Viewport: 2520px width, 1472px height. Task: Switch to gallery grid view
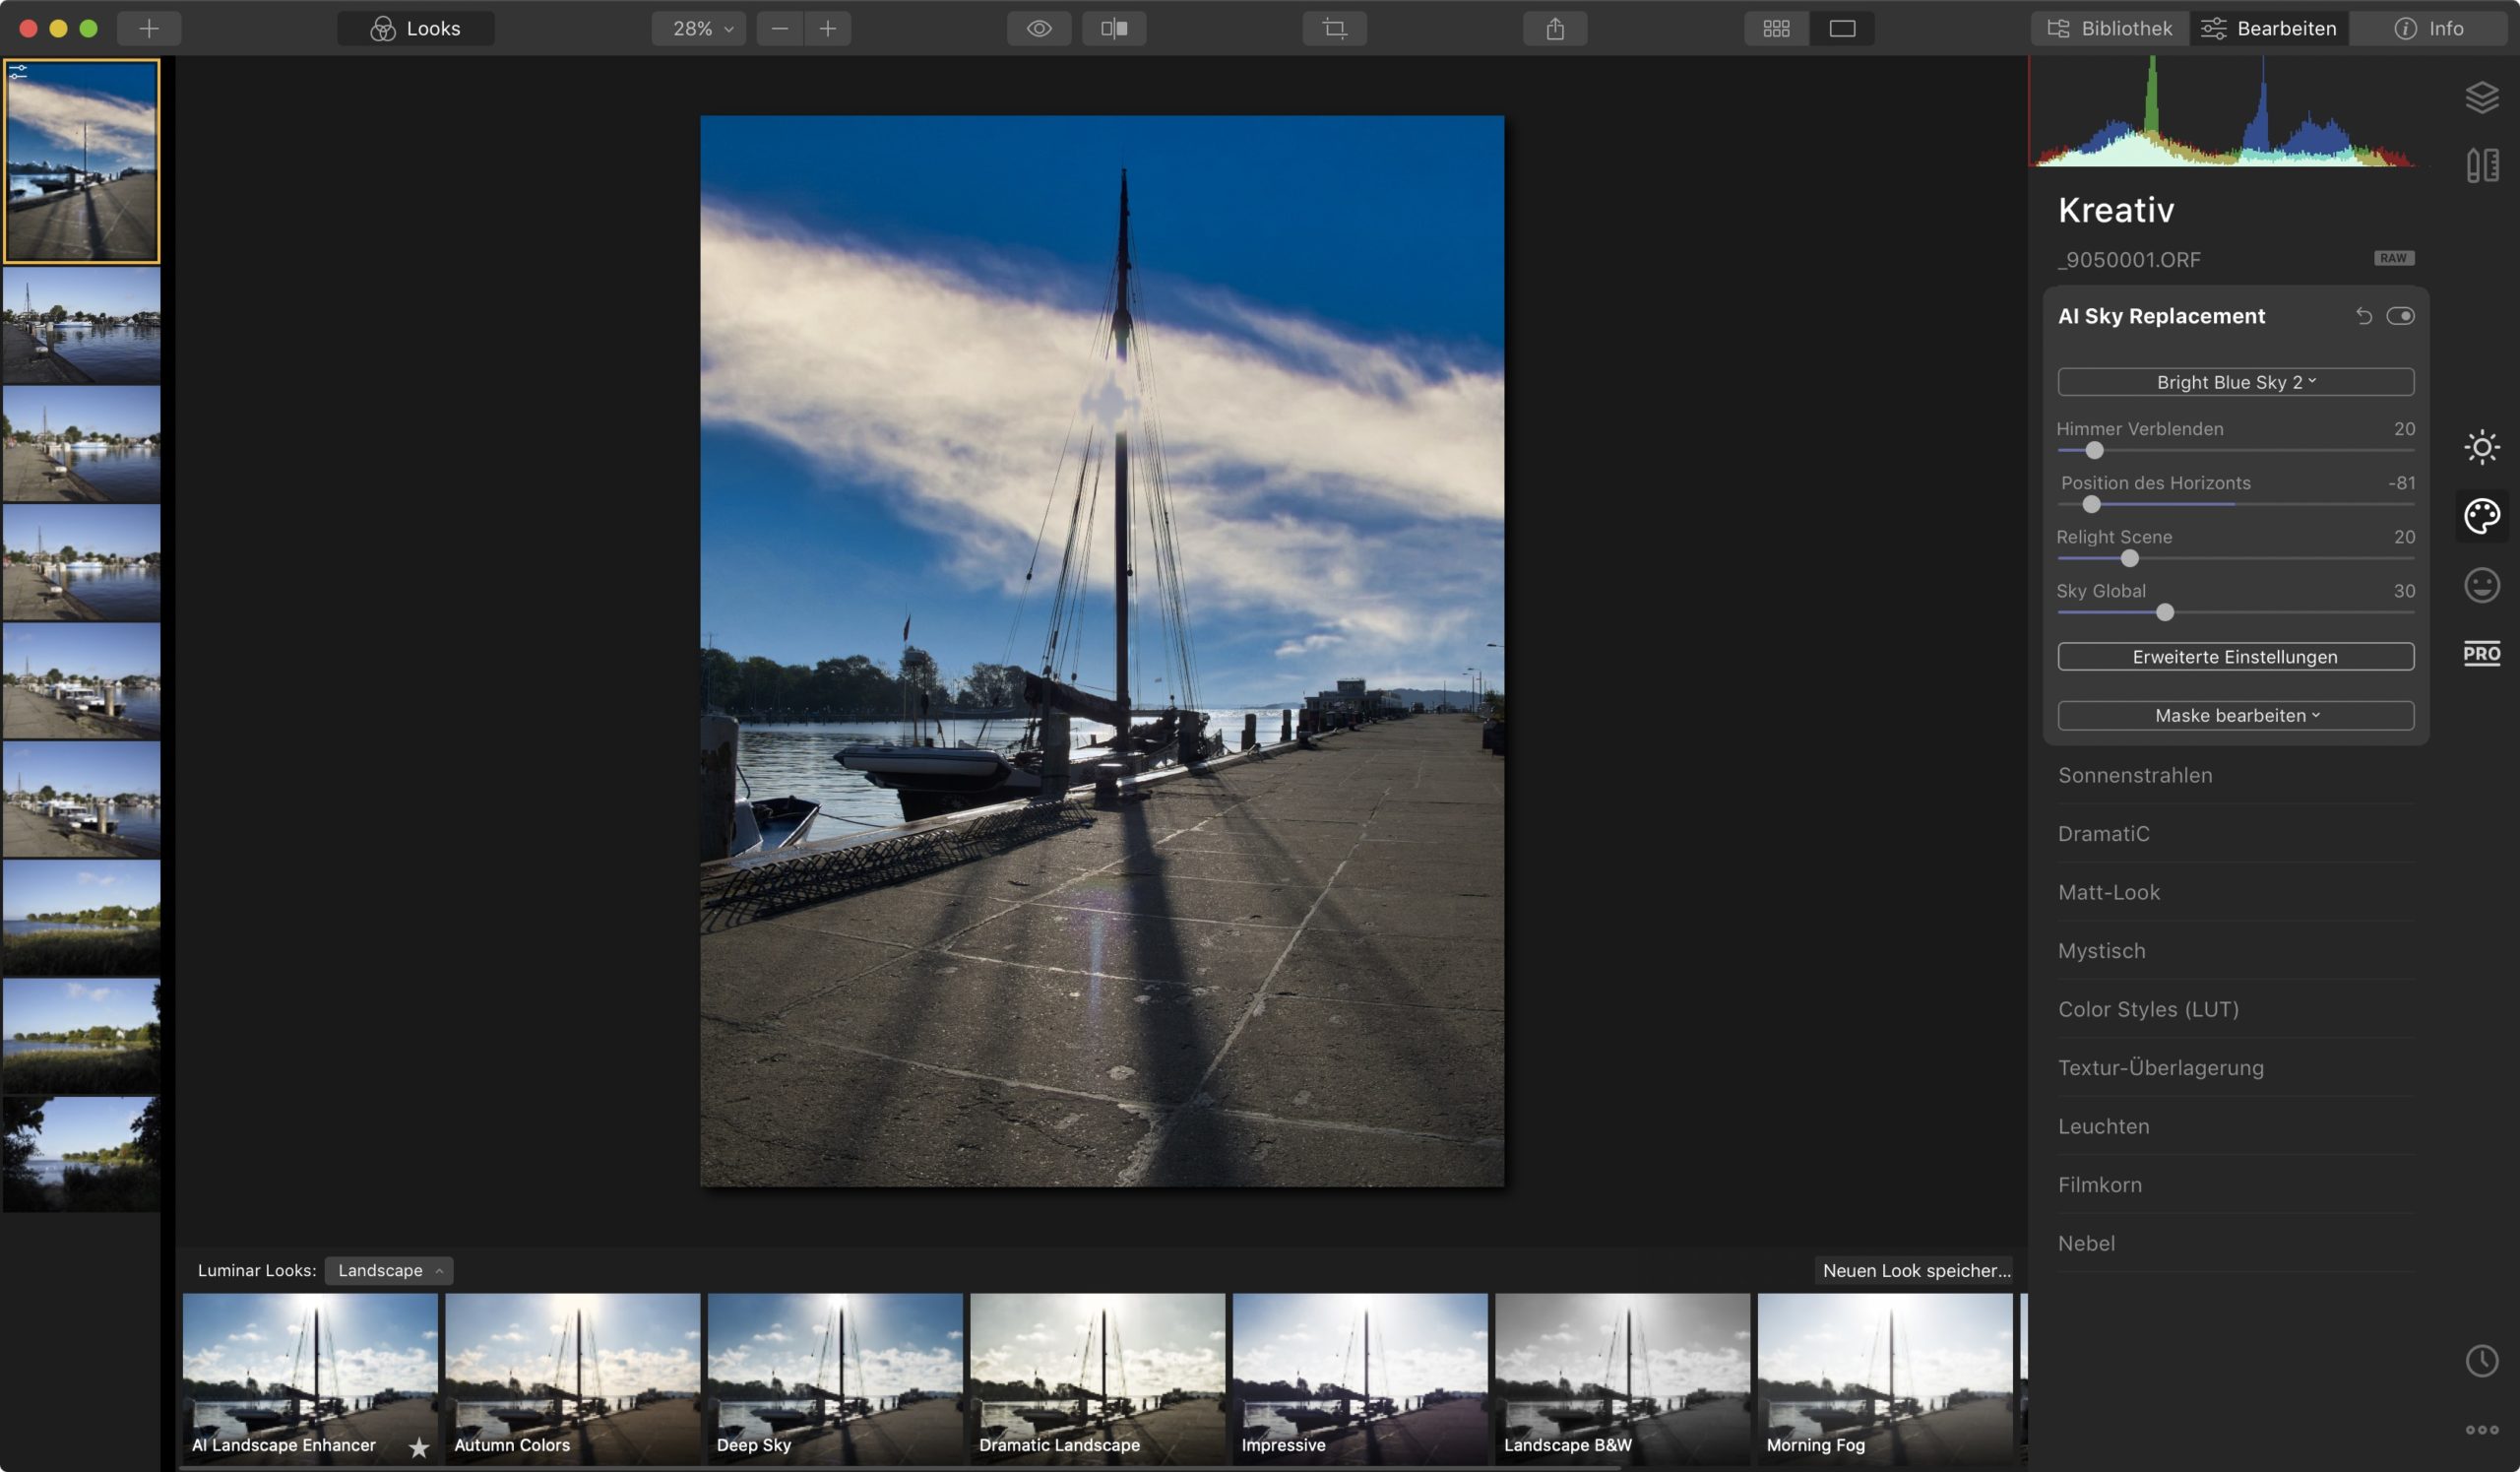point(1776,28)
